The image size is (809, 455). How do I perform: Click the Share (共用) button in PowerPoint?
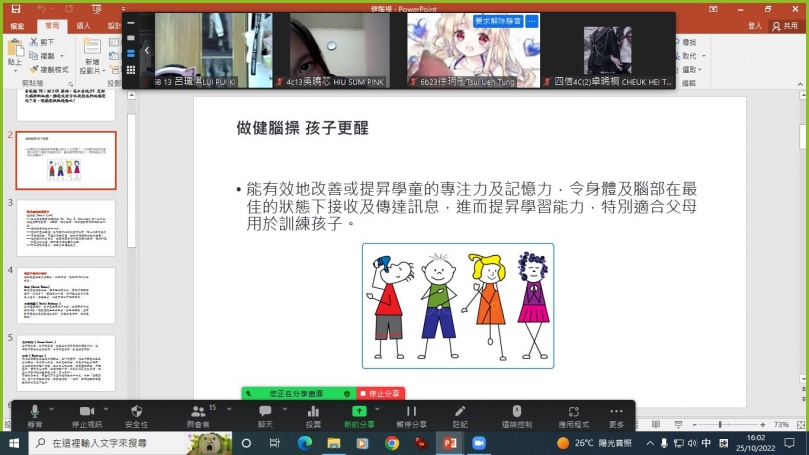785,26
